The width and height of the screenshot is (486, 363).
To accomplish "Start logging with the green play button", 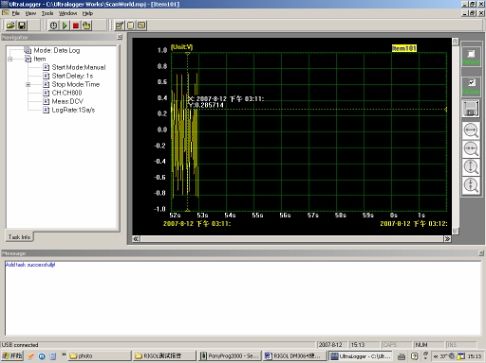I will [65, 25].
